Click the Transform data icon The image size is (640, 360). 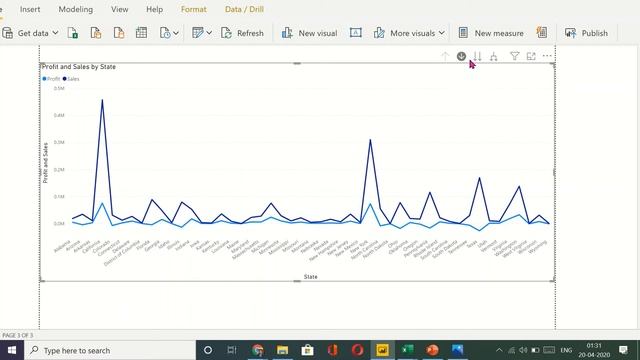coord(198,33)
